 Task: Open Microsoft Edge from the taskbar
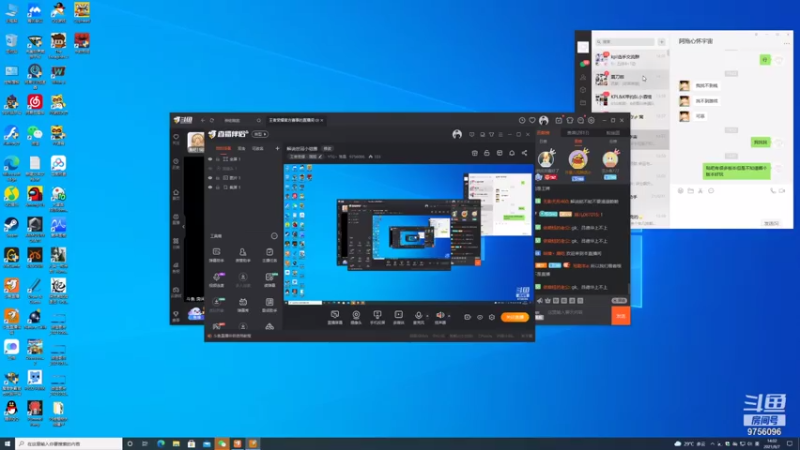click(x=161, y=444)
